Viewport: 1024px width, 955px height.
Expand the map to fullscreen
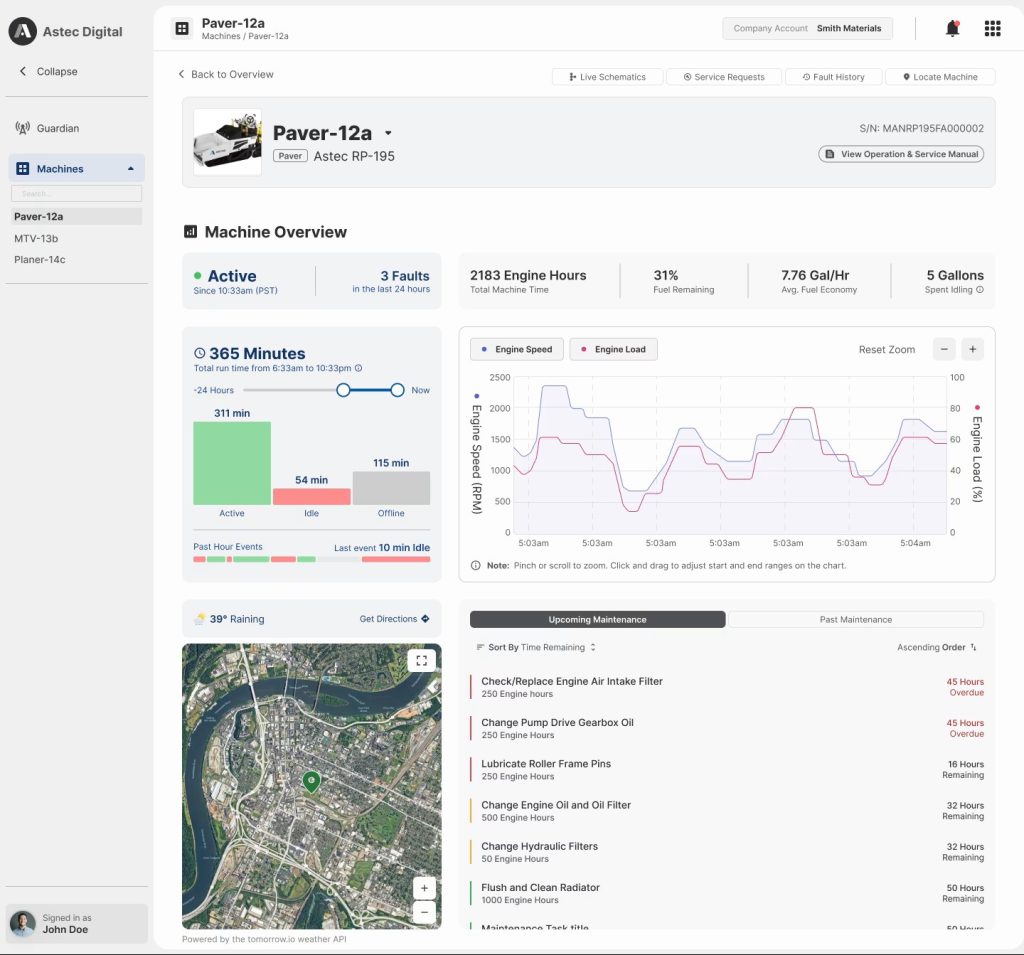click(x=421, y=660)
